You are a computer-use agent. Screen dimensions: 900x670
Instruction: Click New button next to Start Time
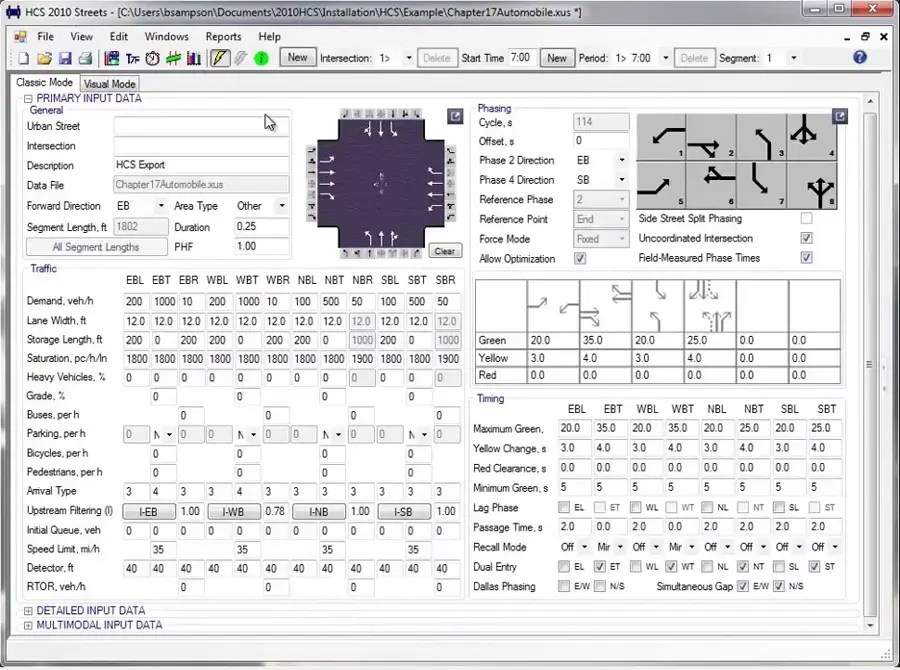pyautogui.click(x=557, y=58)
